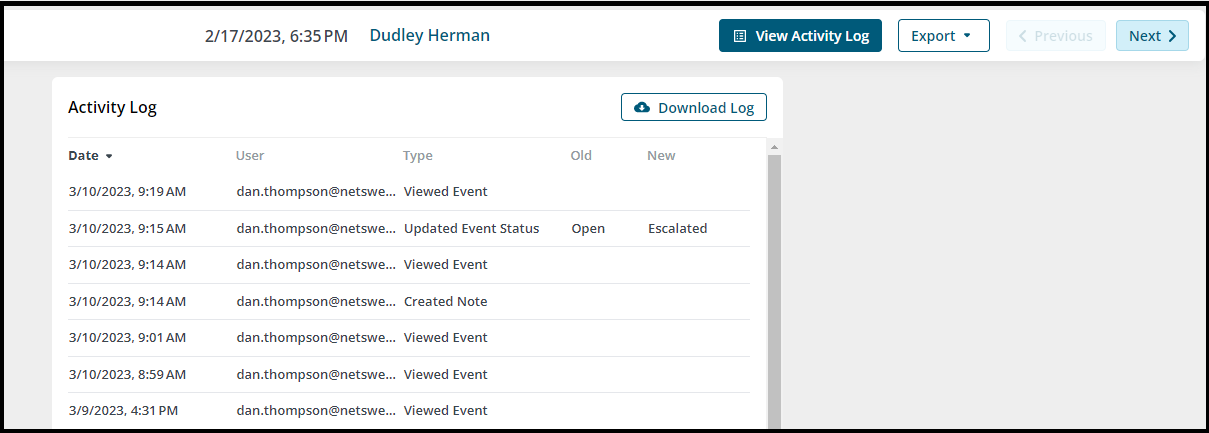Click the Type column header

click(418, 155)
